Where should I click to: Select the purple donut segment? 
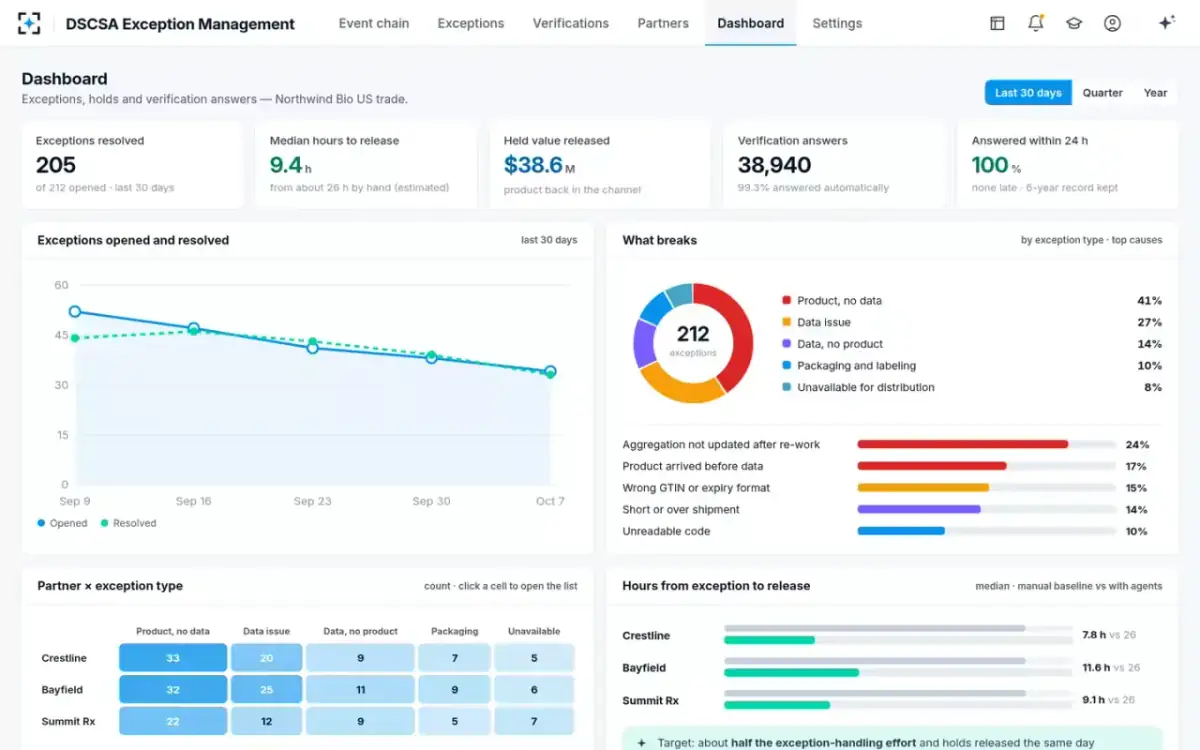(644, 343)
